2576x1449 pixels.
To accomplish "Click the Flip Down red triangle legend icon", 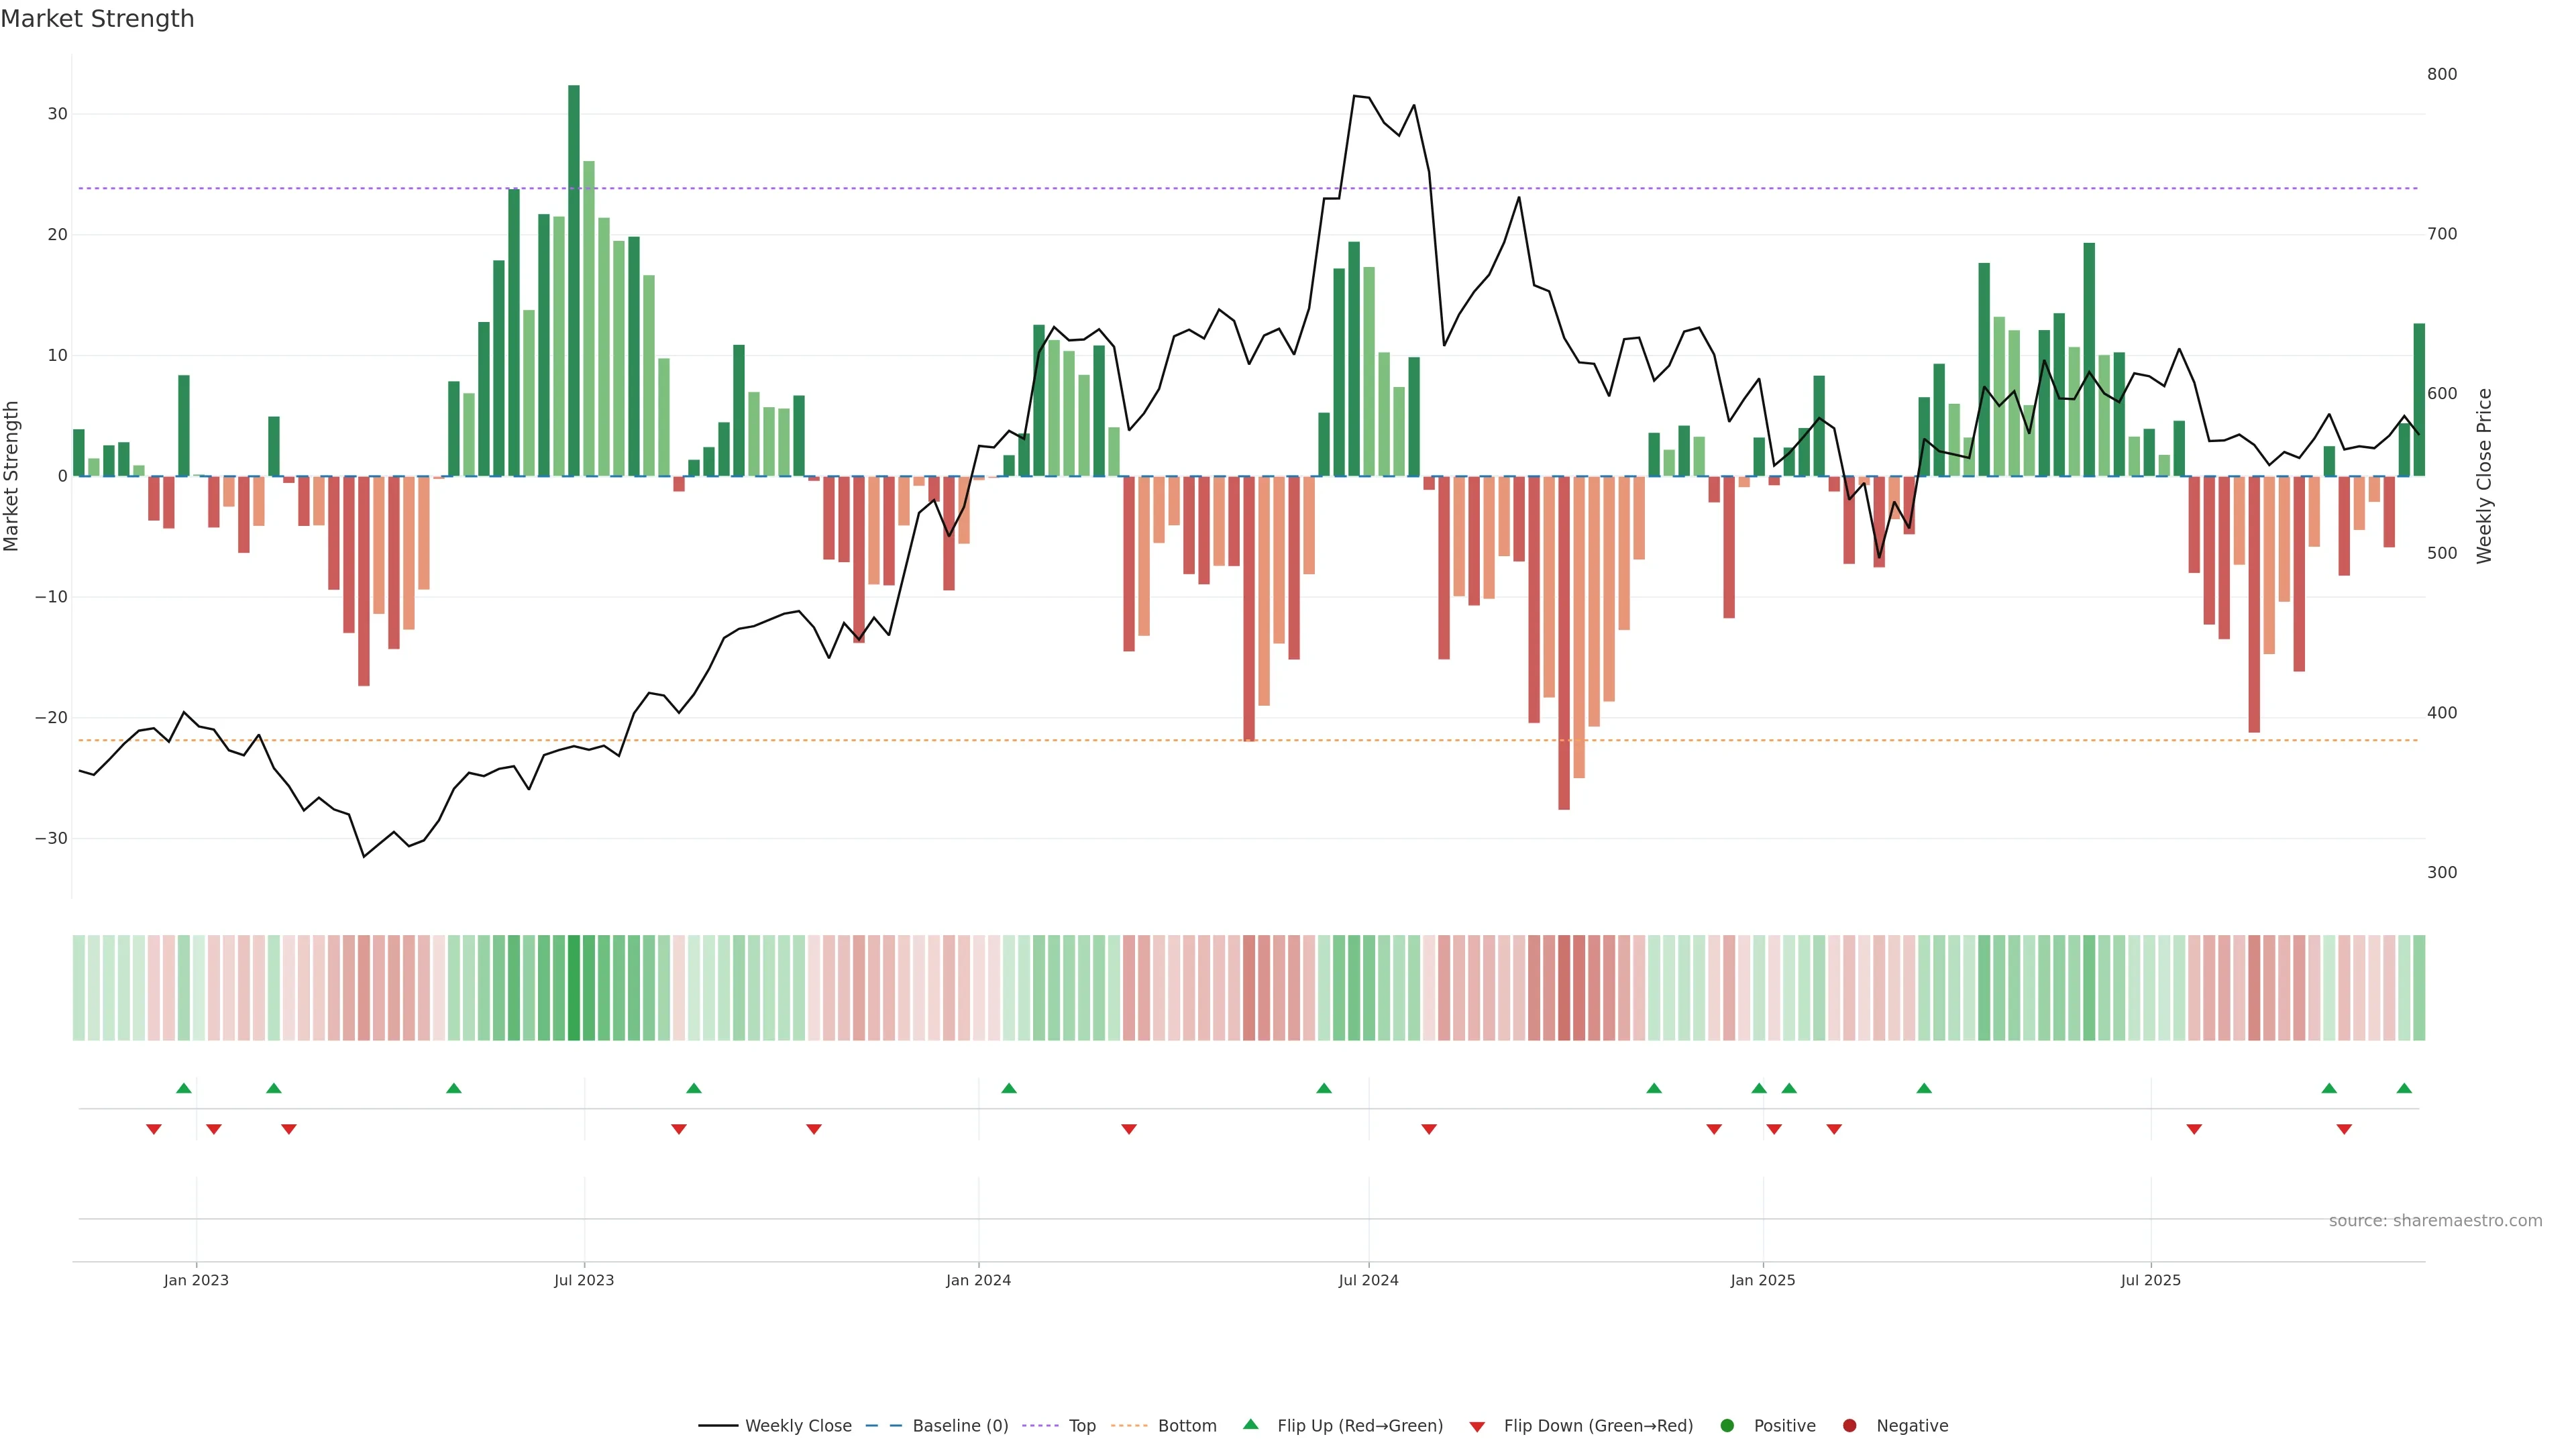I will click(1477, 1427).
